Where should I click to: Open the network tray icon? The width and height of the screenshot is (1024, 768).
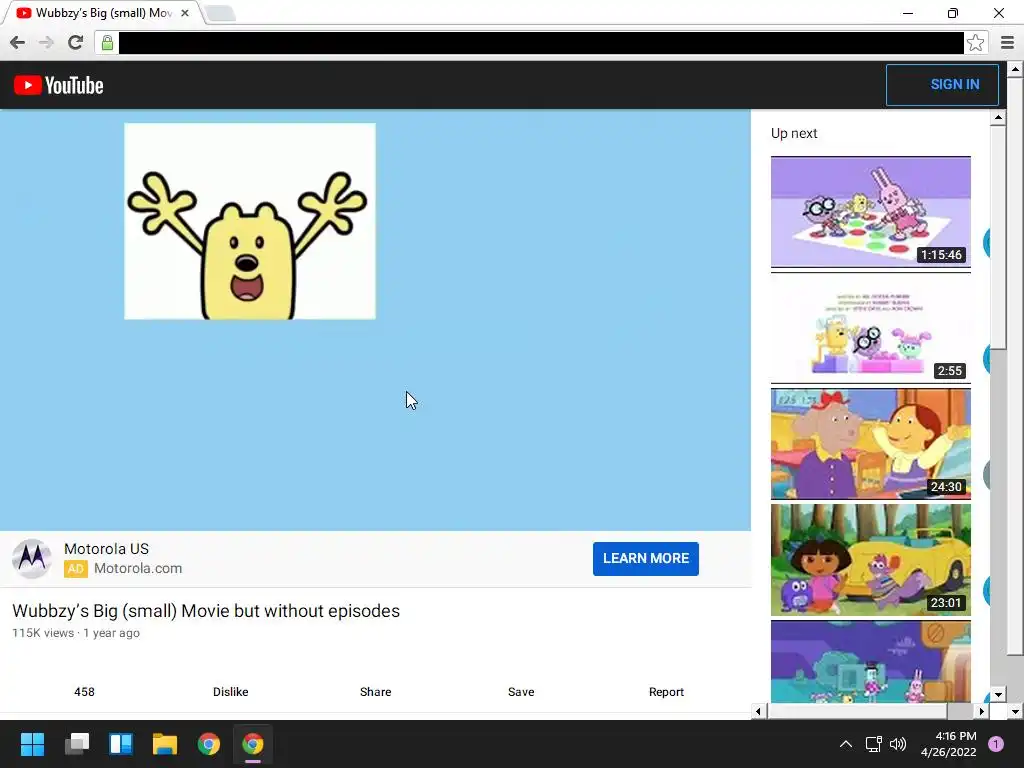[873, 744]
